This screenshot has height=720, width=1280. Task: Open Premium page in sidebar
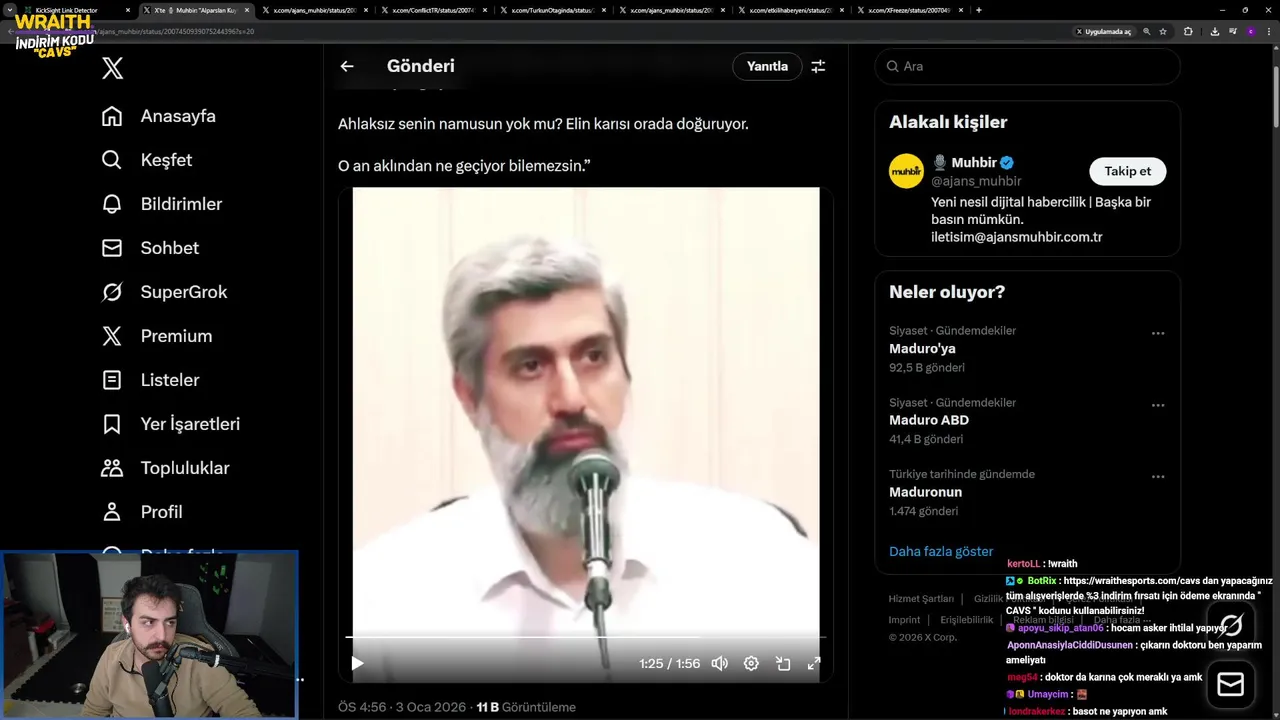[x=157, y=336]
